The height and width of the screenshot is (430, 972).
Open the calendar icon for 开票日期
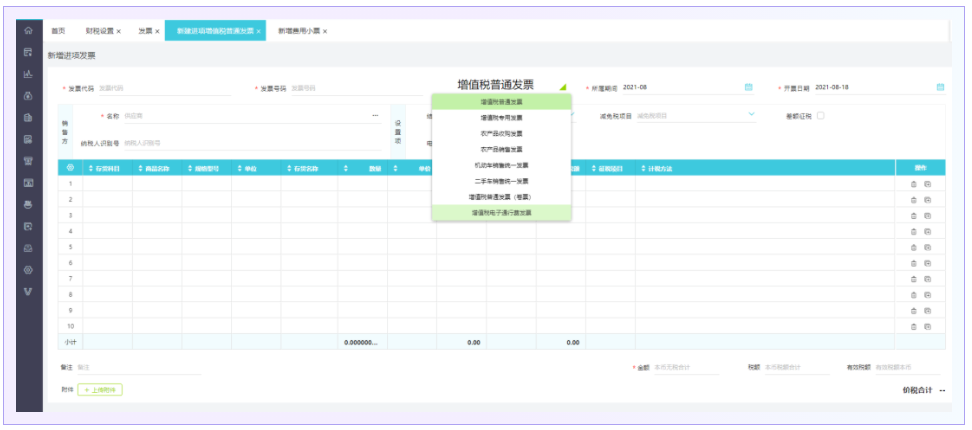940,87
